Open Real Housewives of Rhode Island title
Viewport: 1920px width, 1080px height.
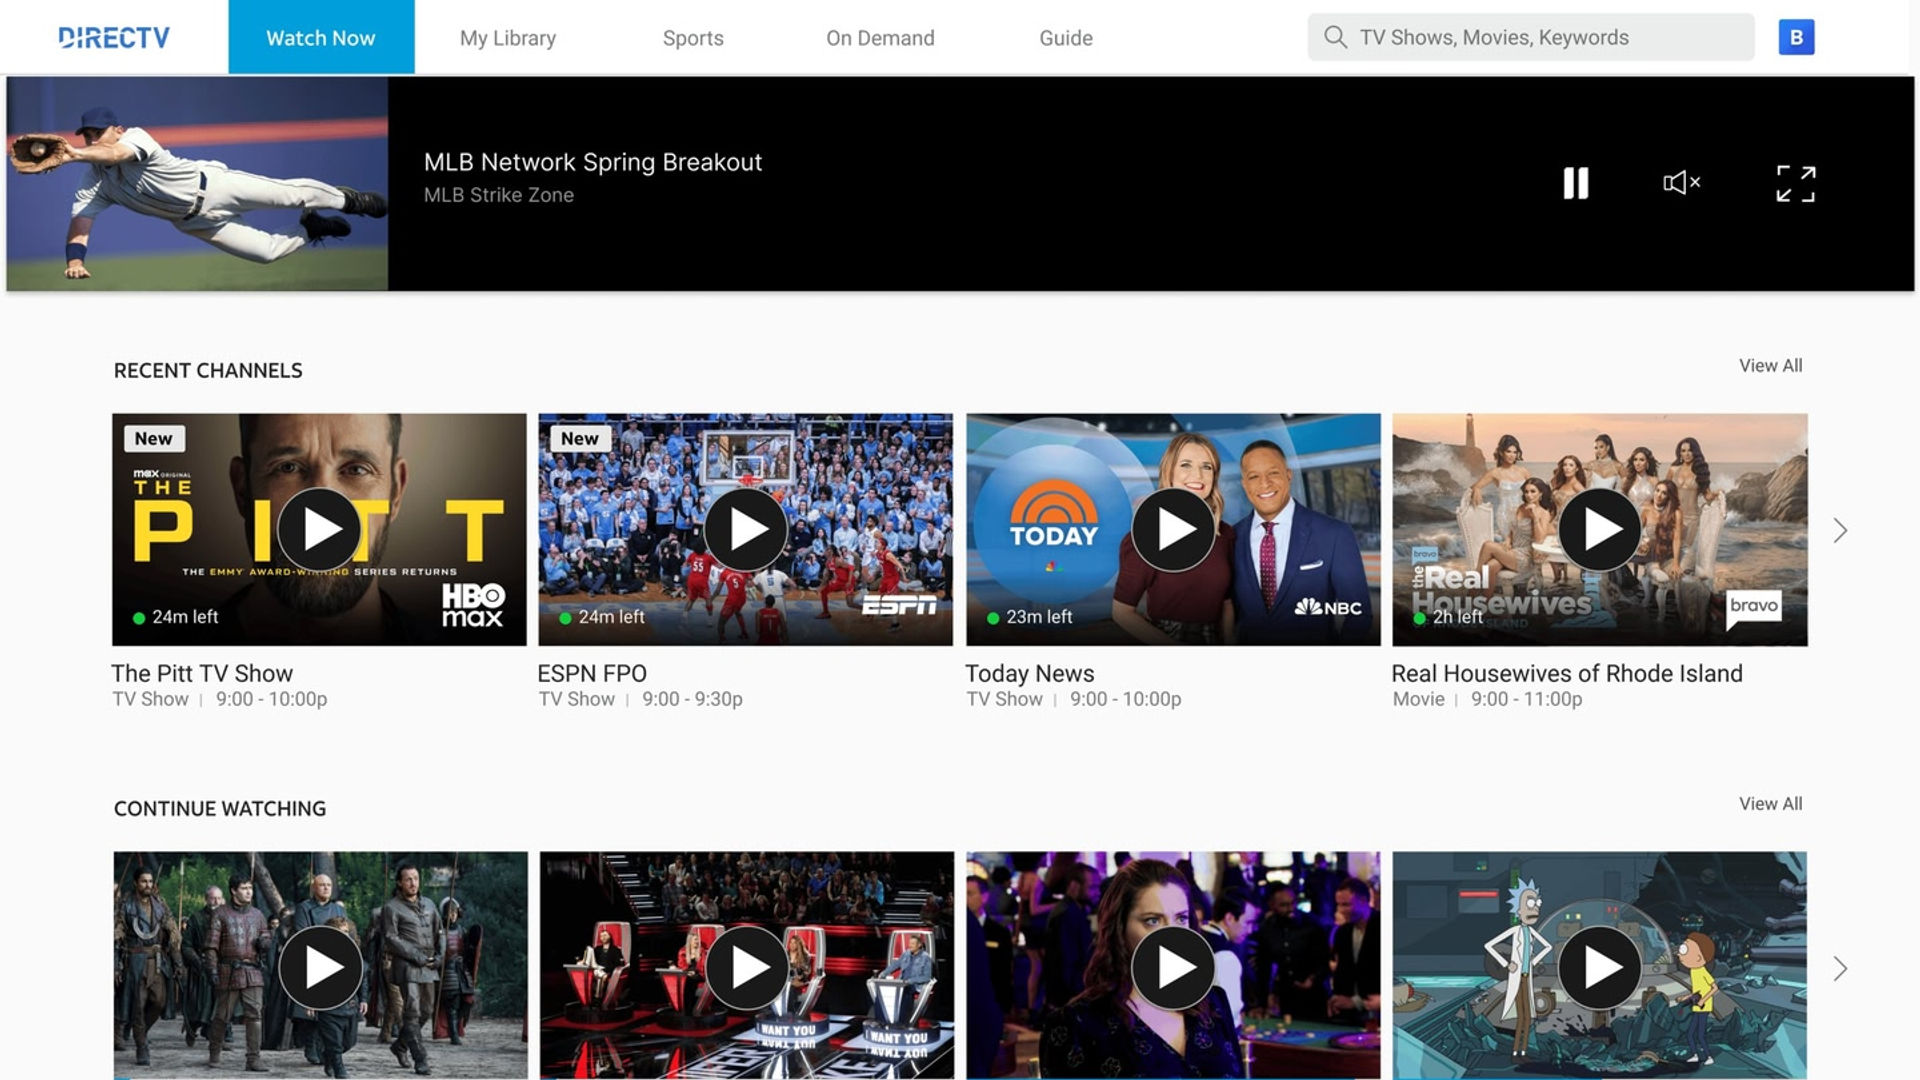click(1567, 673)
